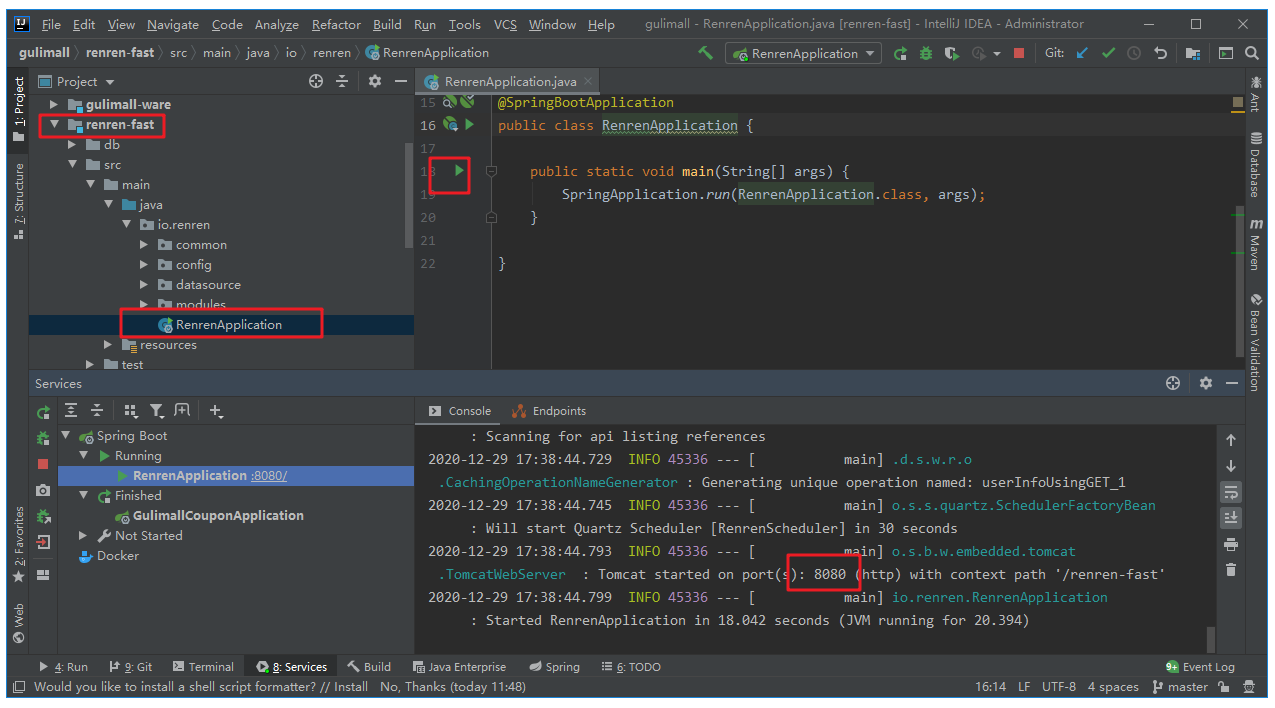This screenshot has height=708, width=1275.
Task: Open Search Everywhere magnifier icon
Action: pos(1252,53)
